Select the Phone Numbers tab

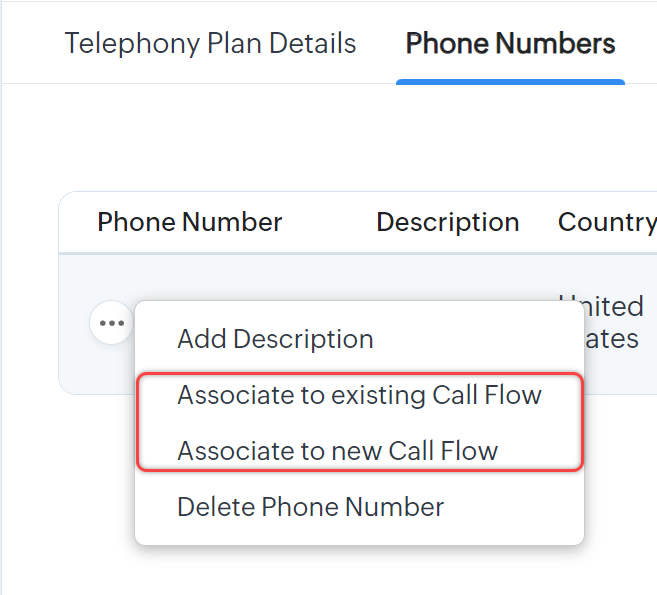tap(510, 44)
